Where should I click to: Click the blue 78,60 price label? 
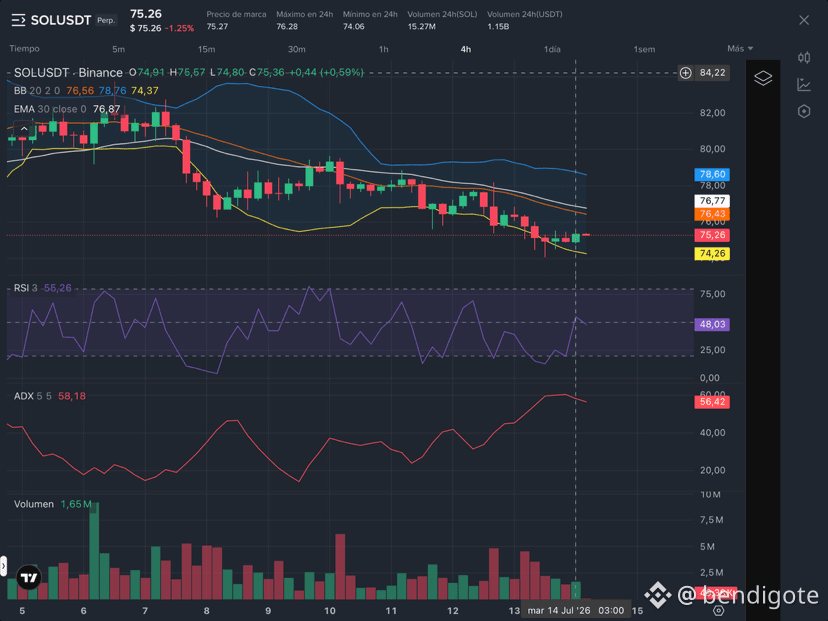click(x=712, y=174)
